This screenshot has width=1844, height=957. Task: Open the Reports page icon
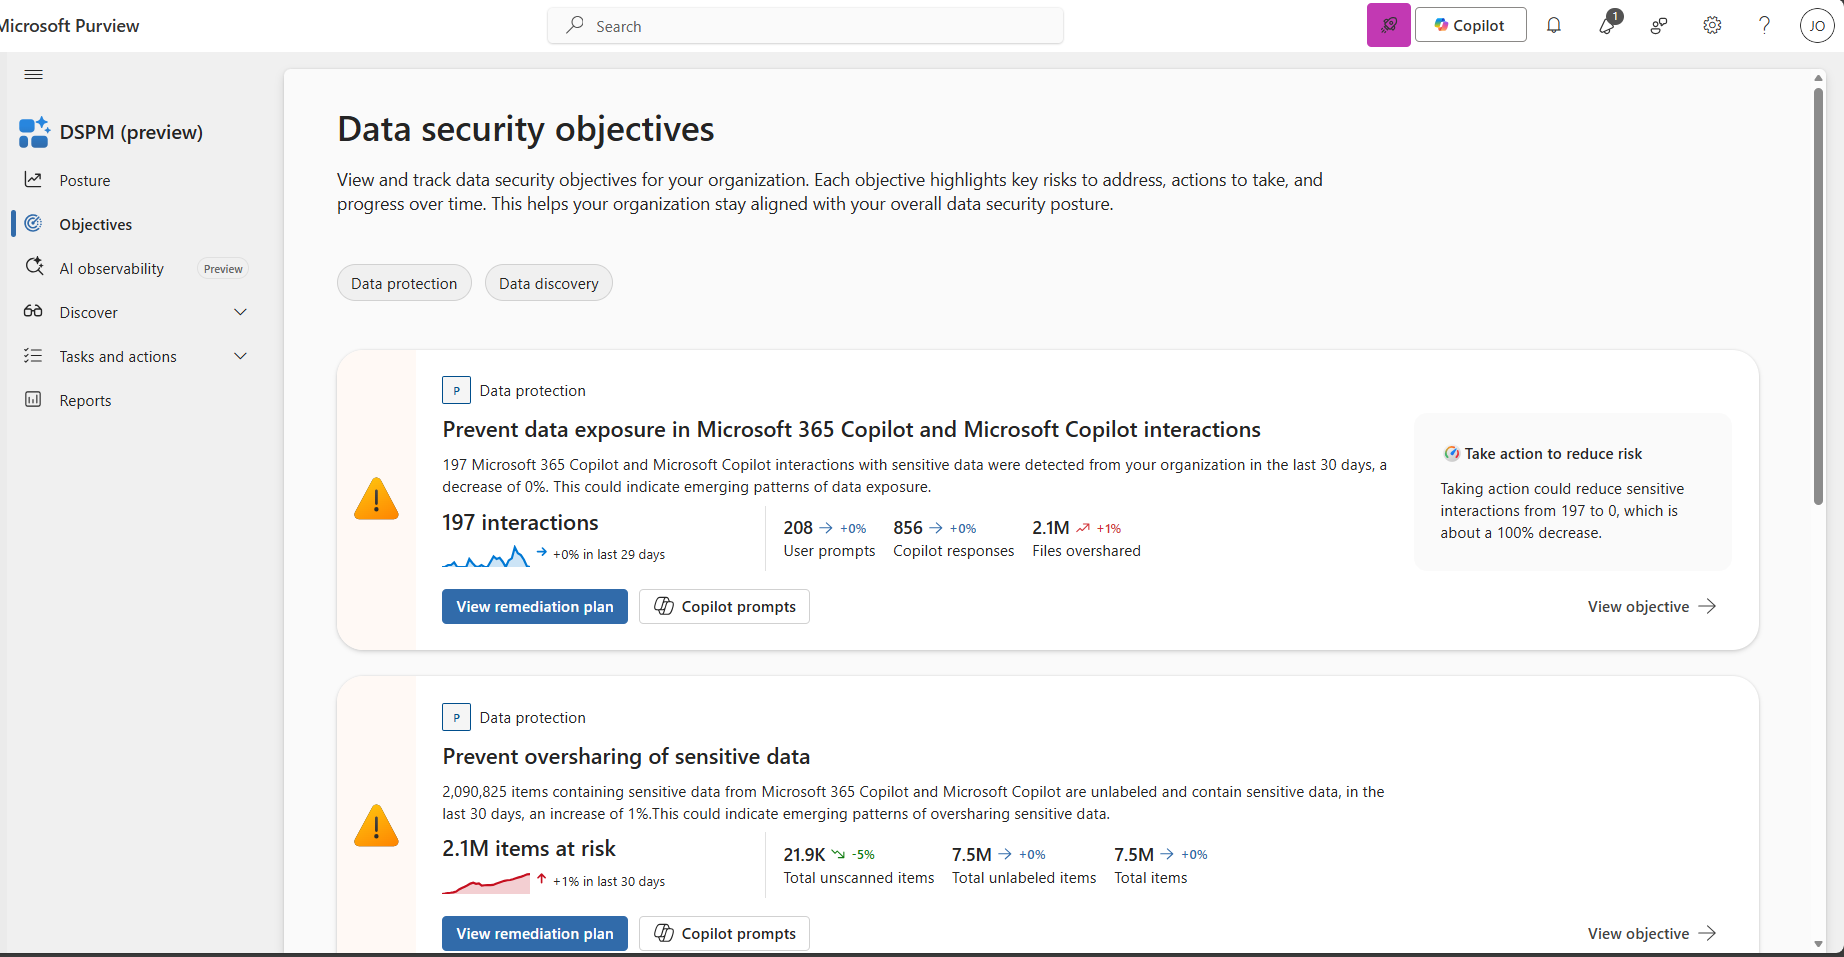(33, 400)
